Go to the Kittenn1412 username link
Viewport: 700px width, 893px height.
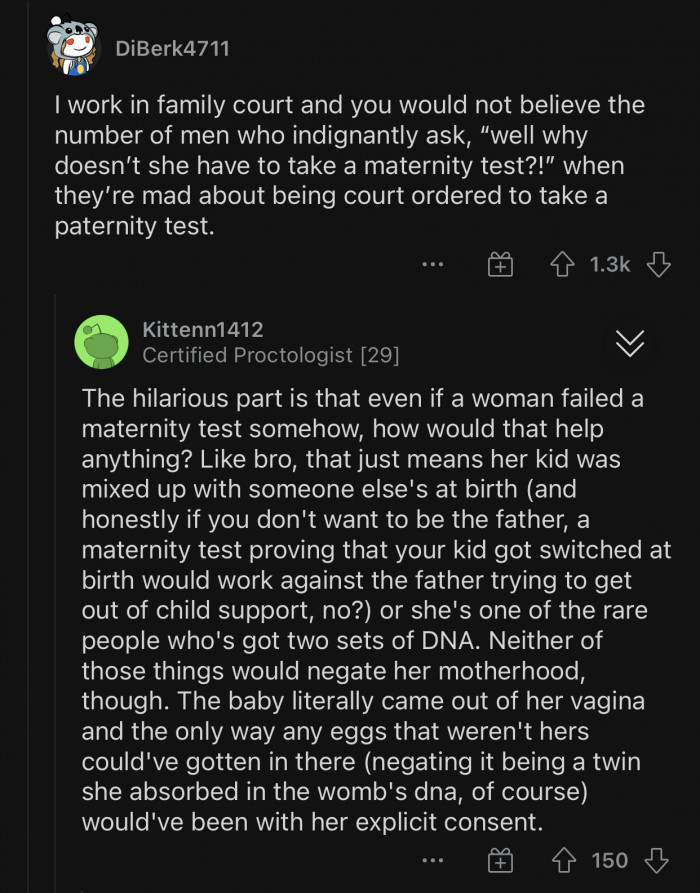[203, 329]
